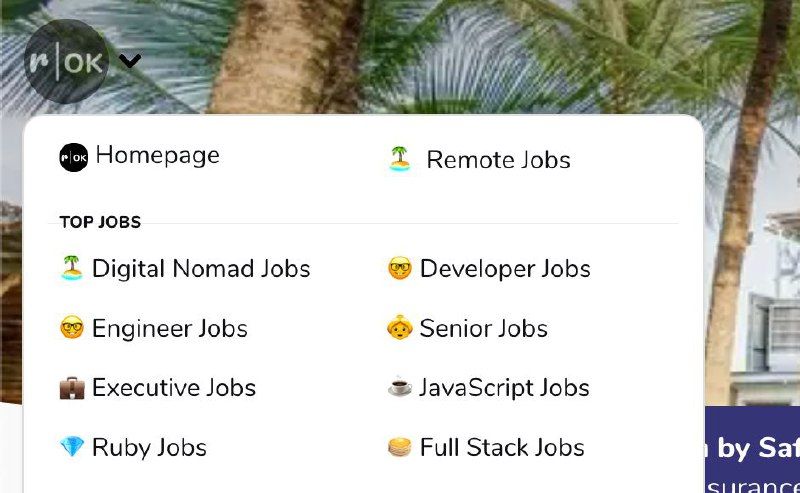Select the JavaScript Jobs link

point(504,388)
